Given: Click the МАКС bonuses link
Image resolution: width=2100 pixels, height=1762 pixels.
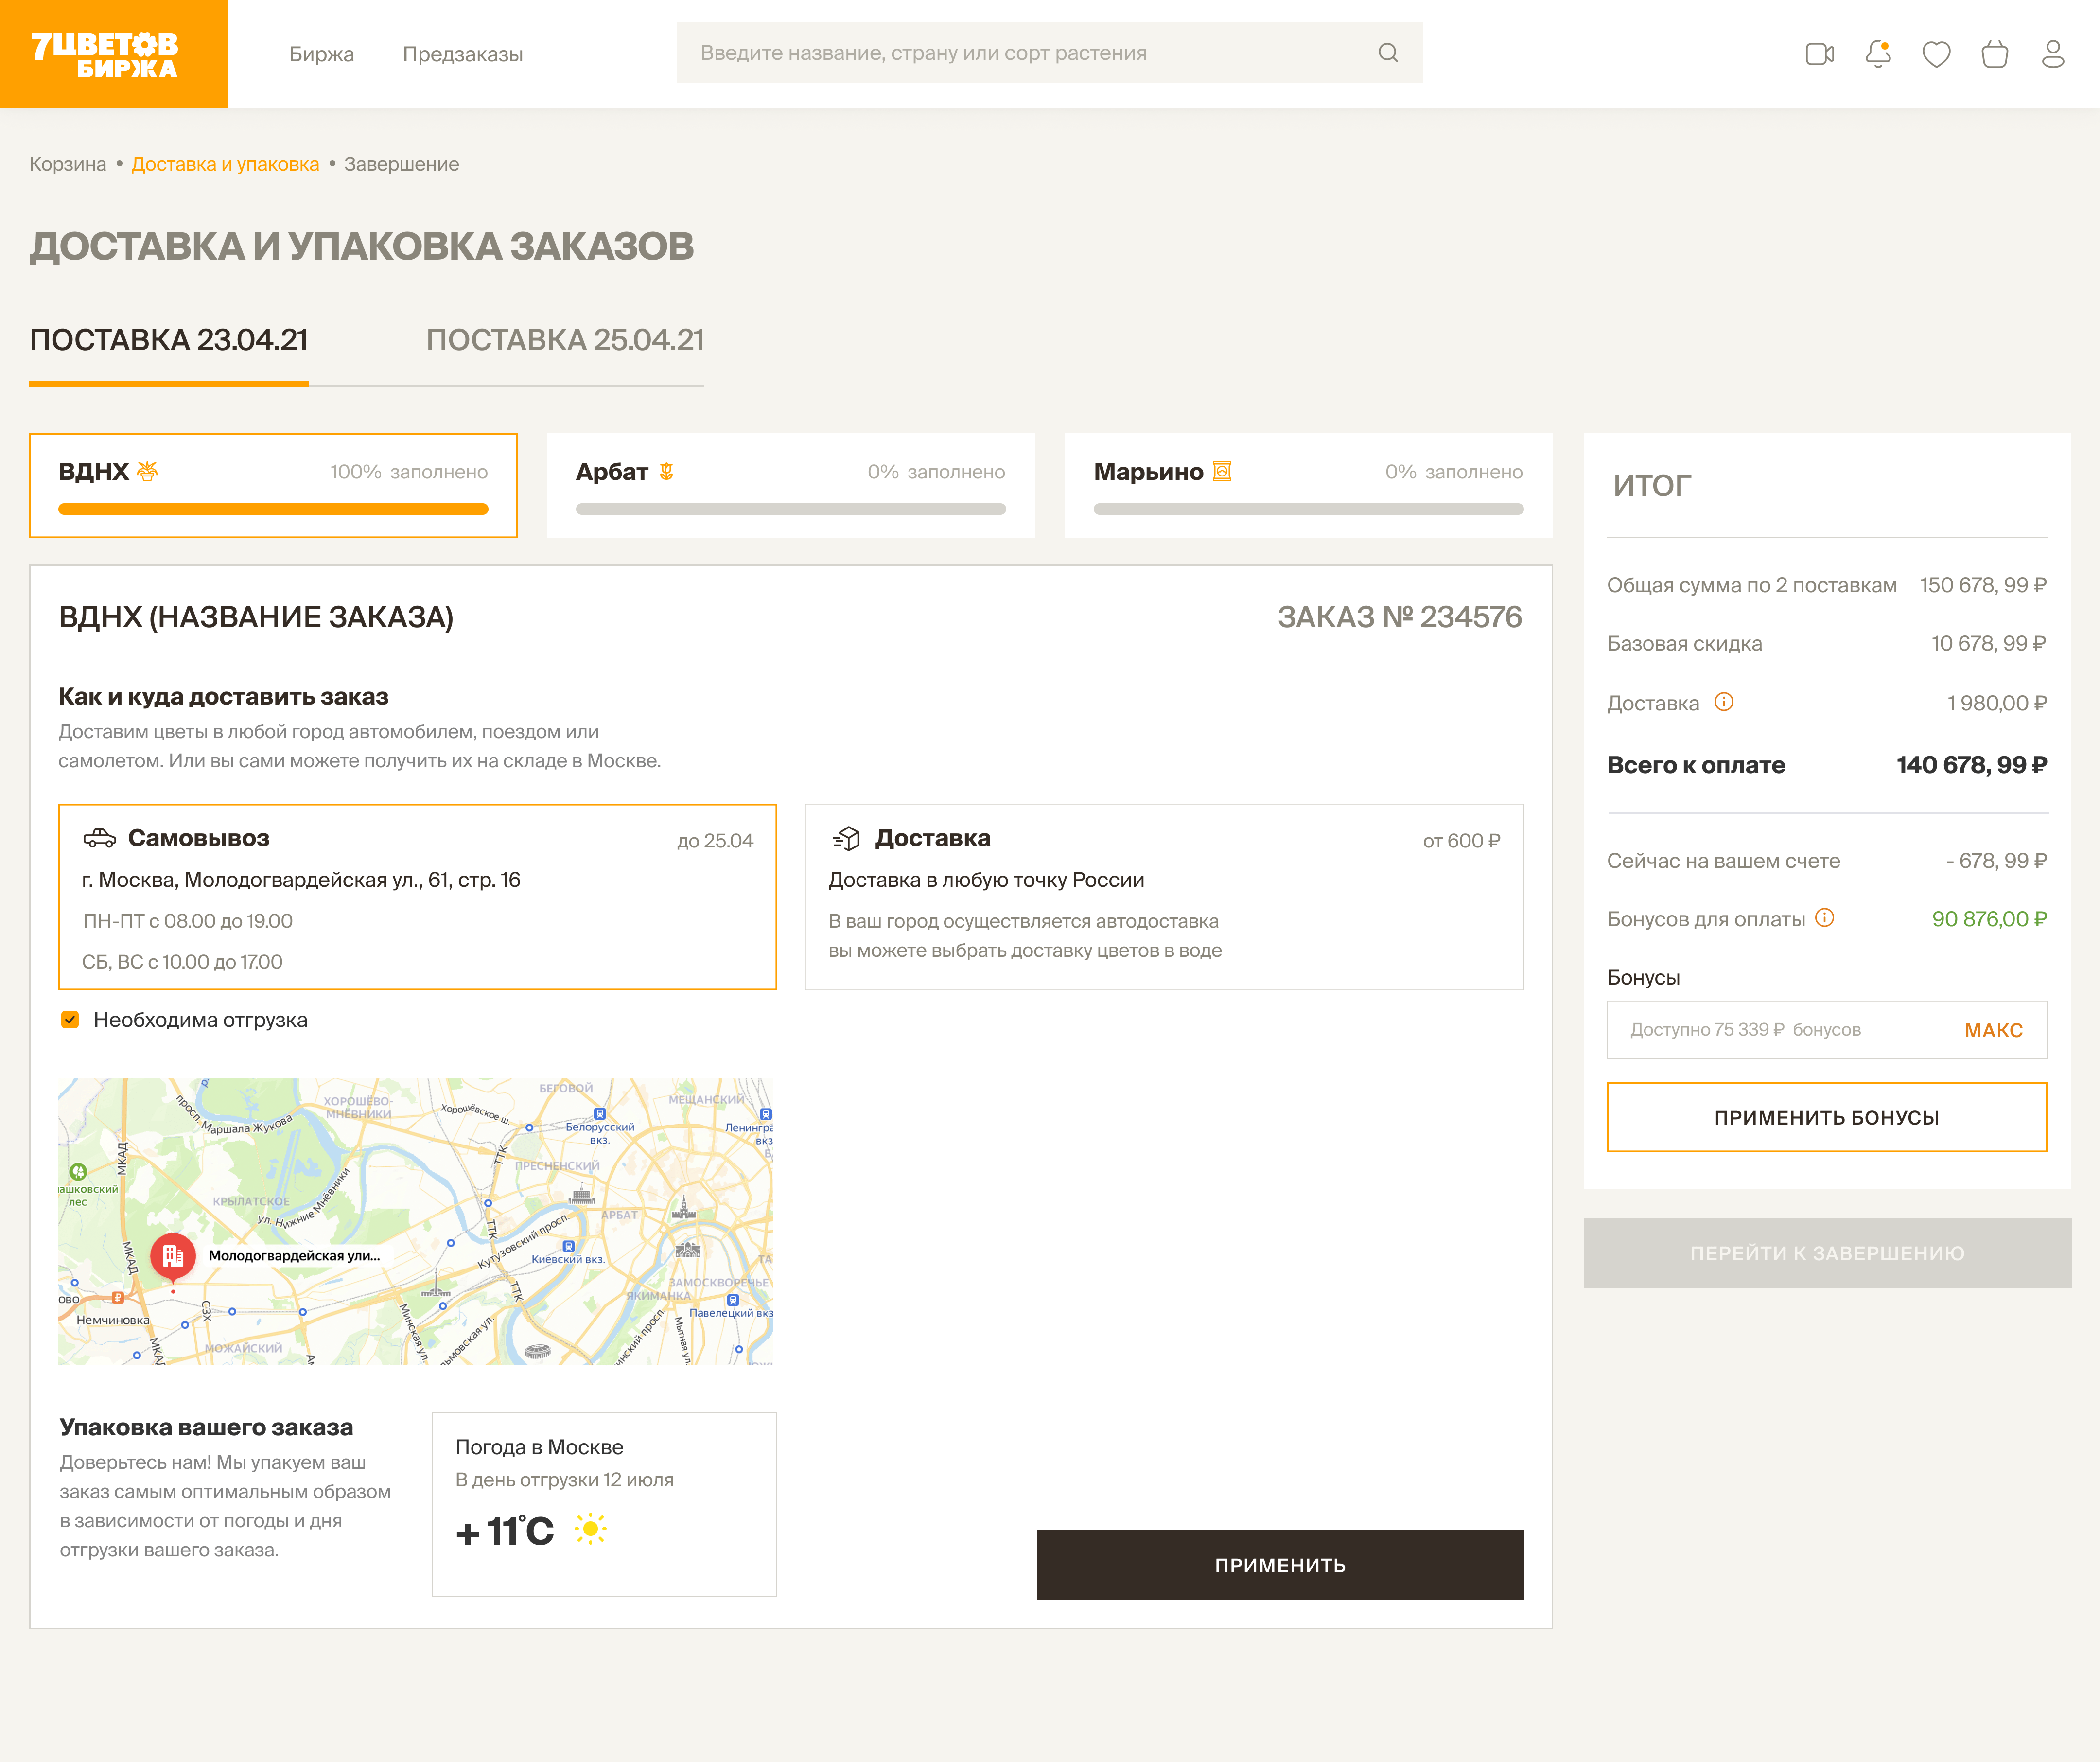Looking at the screenshot, I should [x=1993, y=1030].
